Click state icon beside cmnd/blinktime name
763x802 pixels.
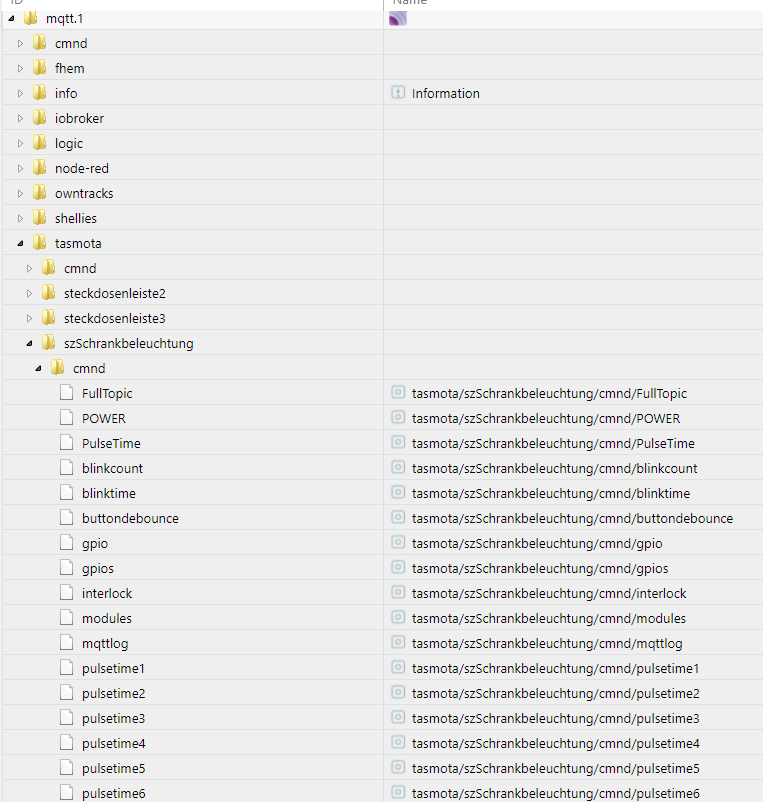tap(398, 493)
